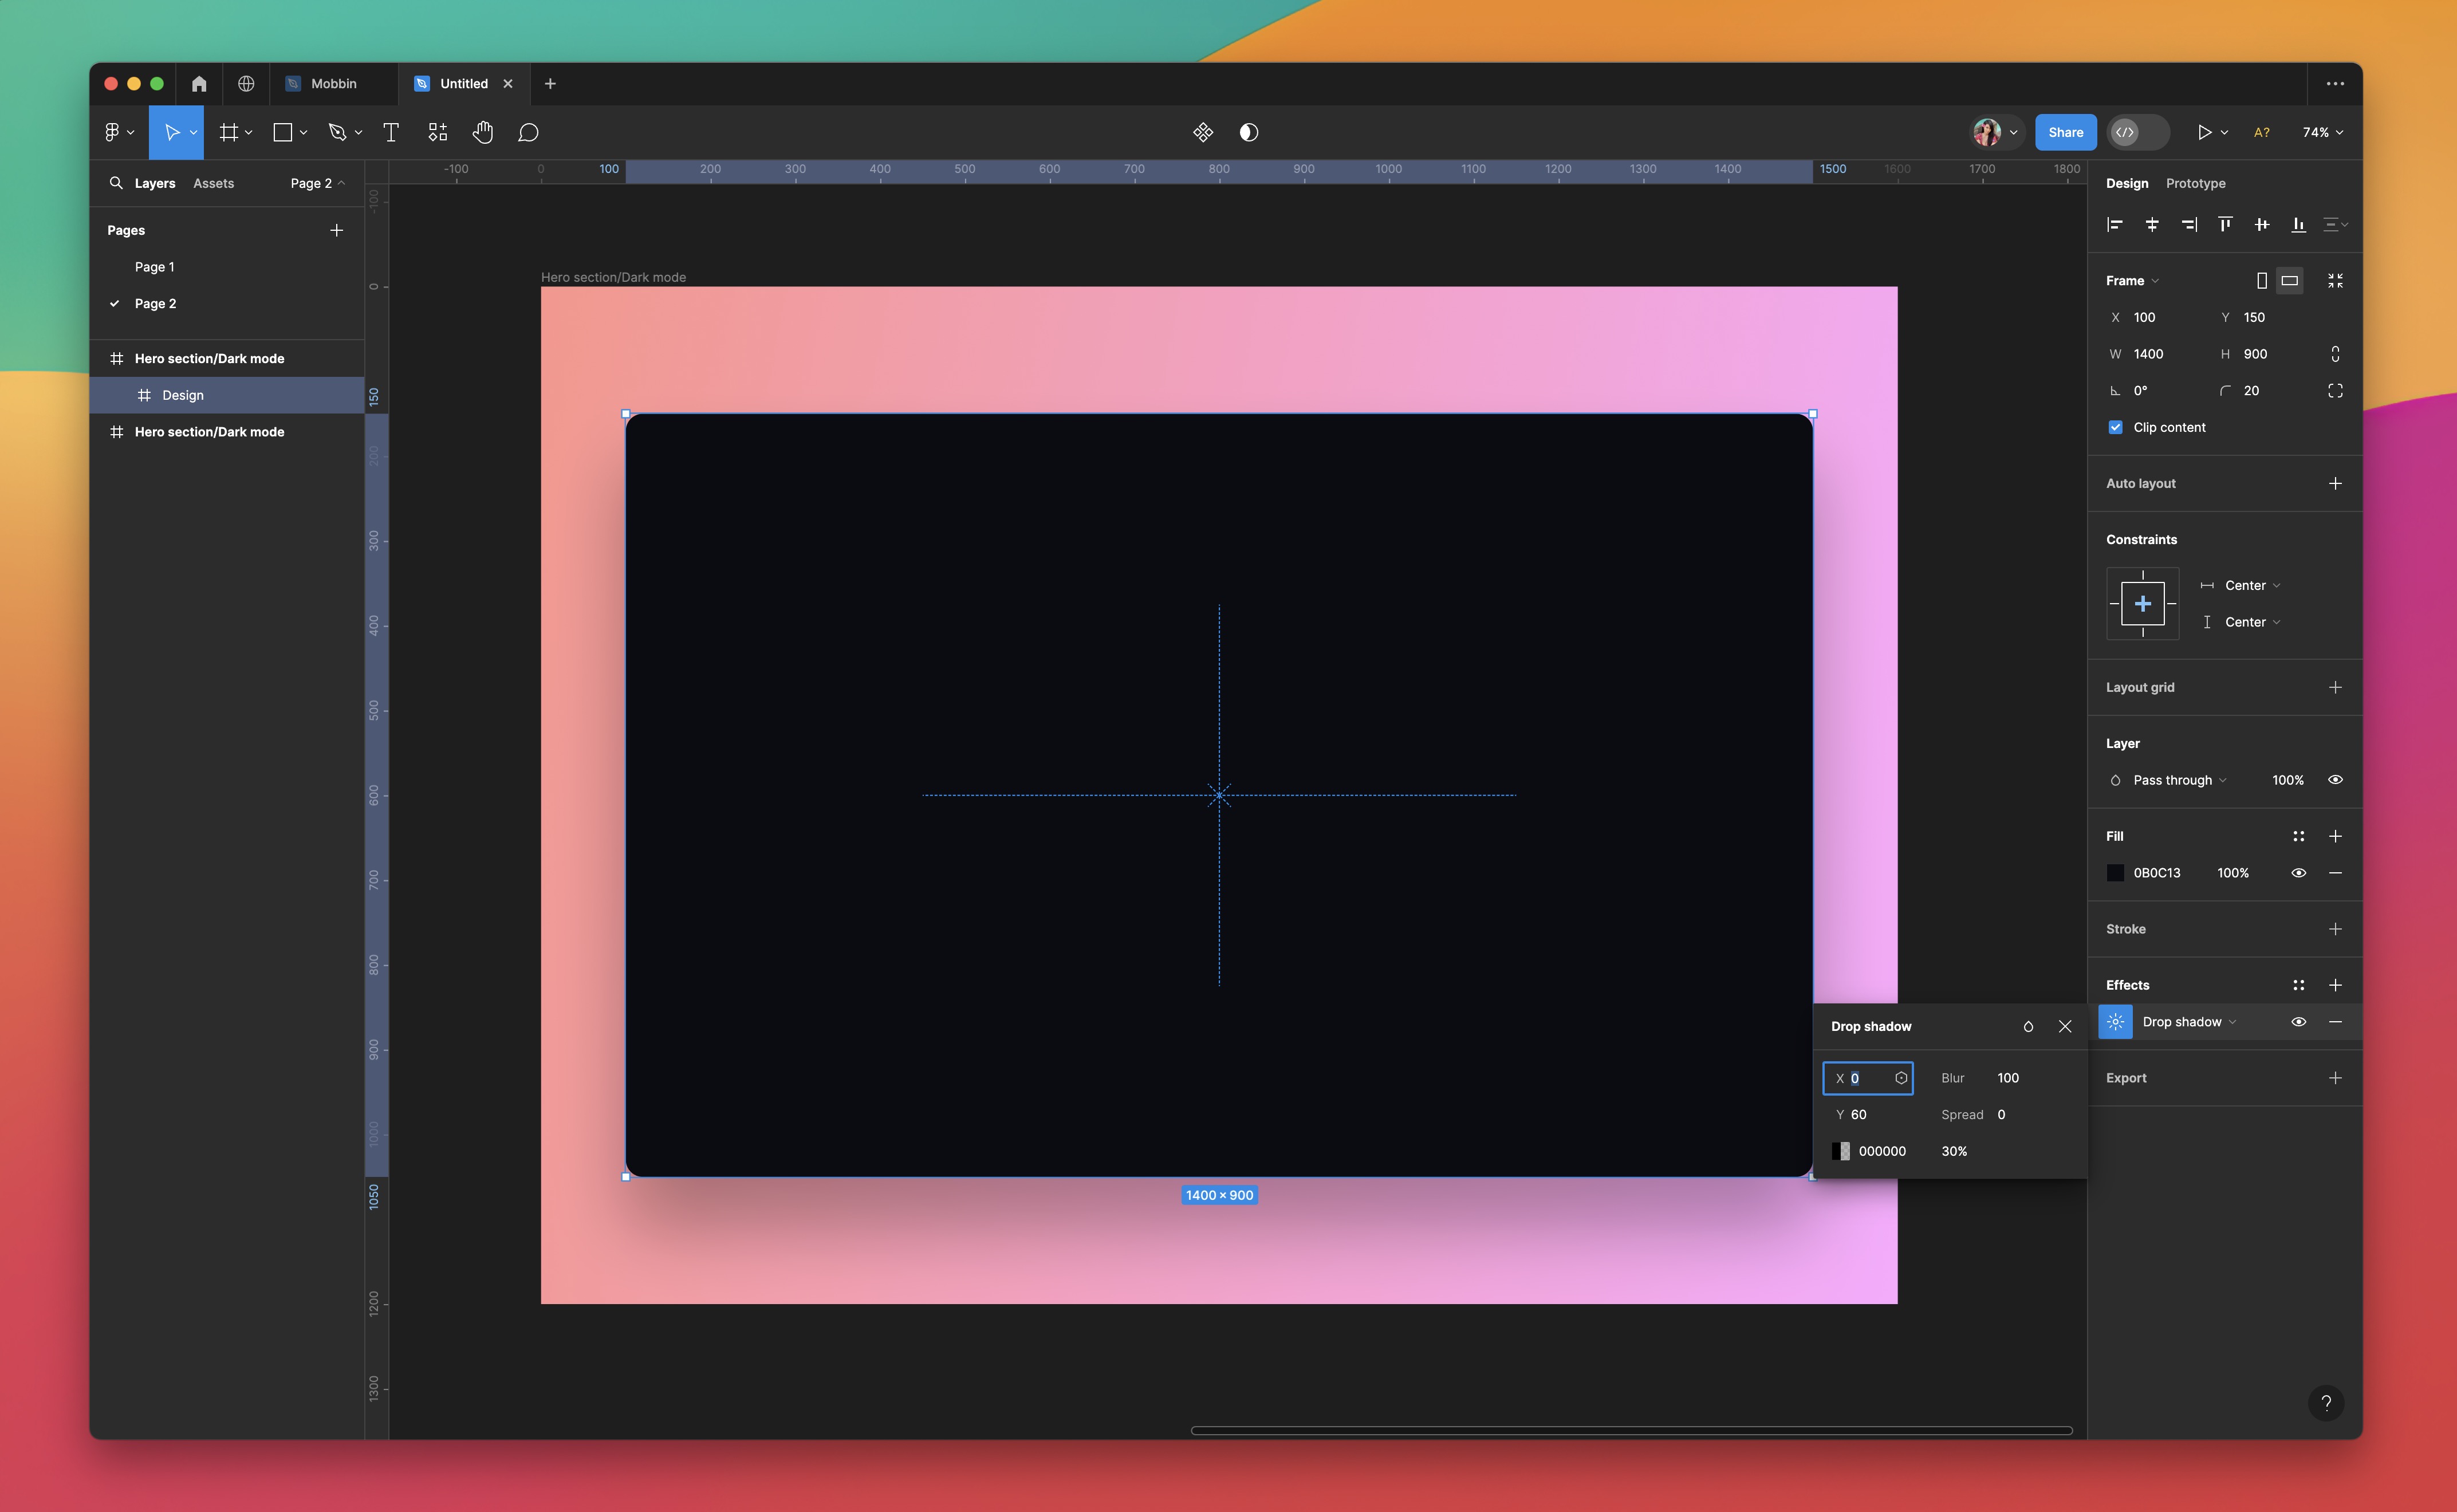Enable Dev Mode with the code icon
2457x1512 pixels.
pos(2125,131)
